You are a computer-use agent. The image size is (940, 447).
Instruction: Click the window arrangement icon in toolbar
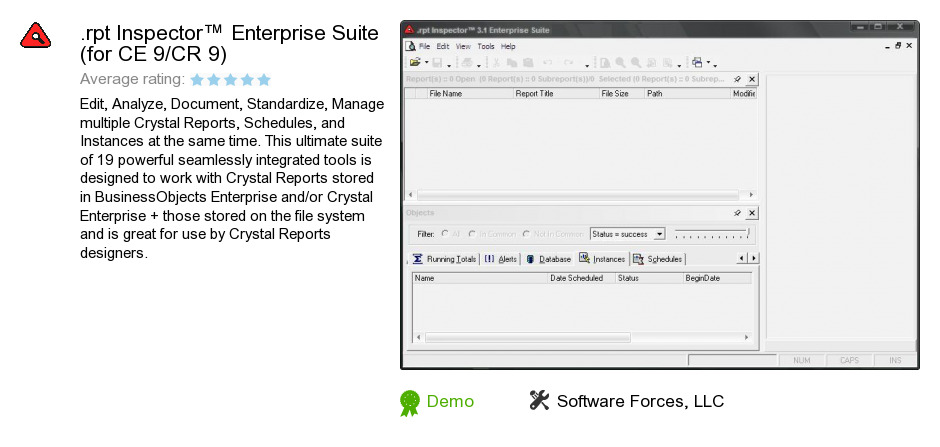click(x=697, y=62)
